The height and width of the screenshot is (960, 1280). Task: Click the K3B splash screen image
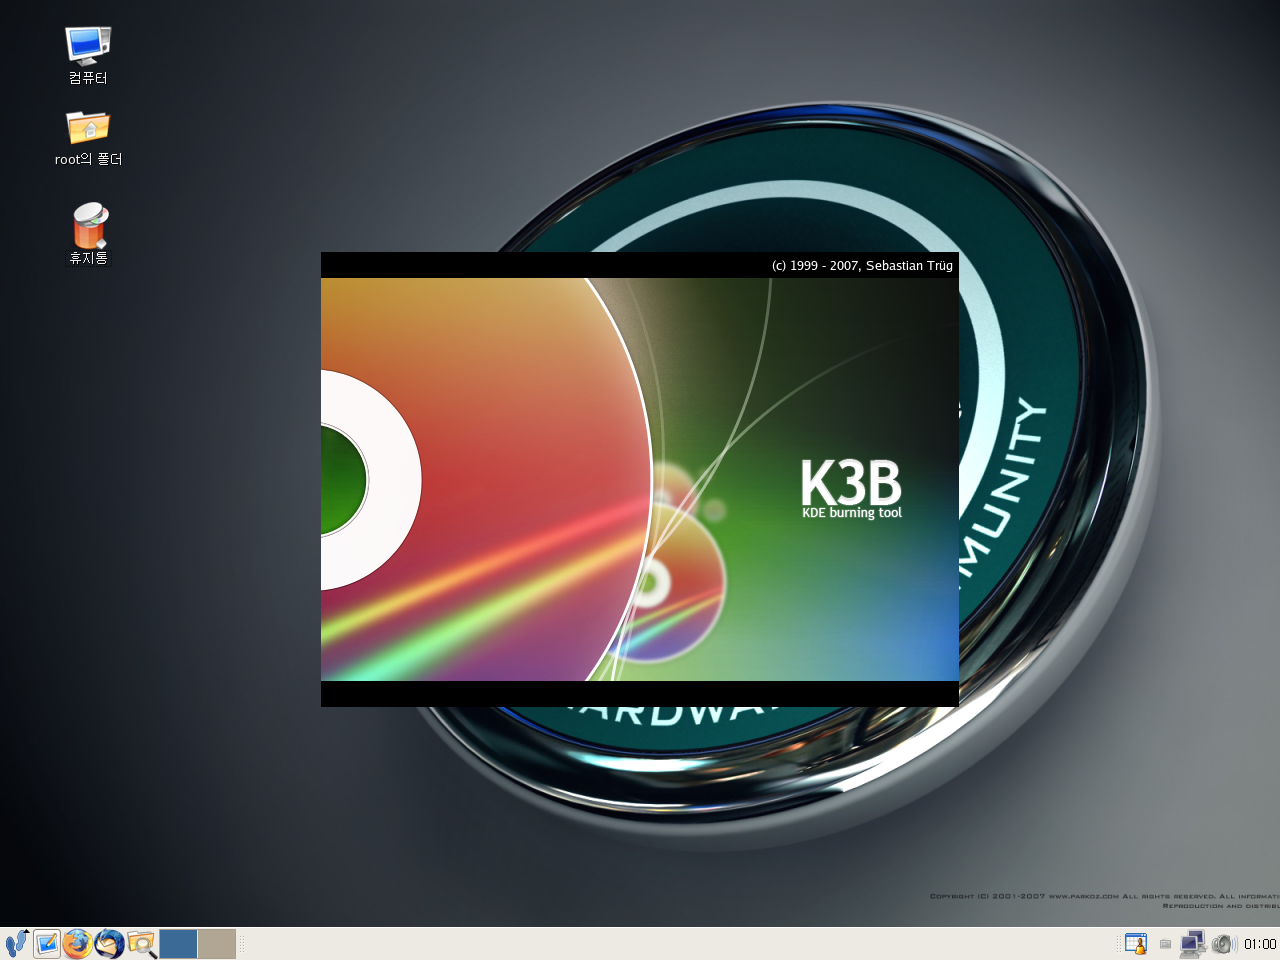click(640, 479)
